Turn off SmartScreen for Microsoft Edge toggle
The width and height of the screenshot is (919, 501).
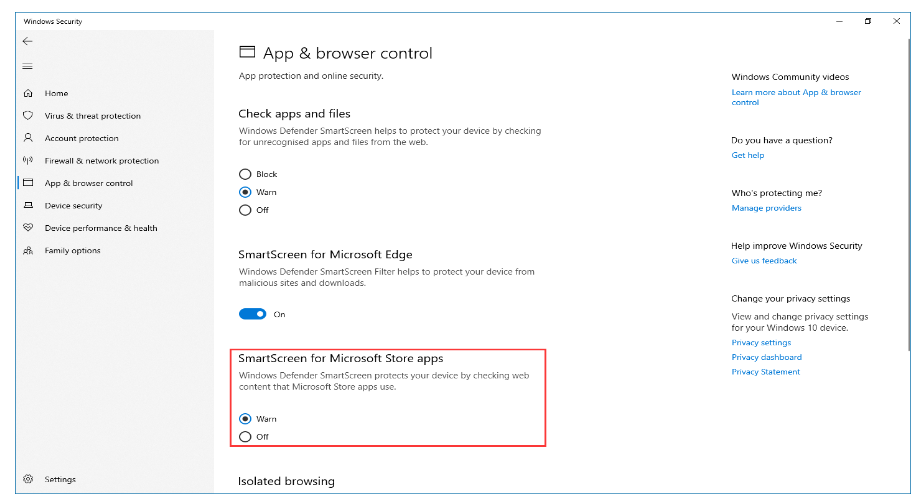tap(253, 314)
